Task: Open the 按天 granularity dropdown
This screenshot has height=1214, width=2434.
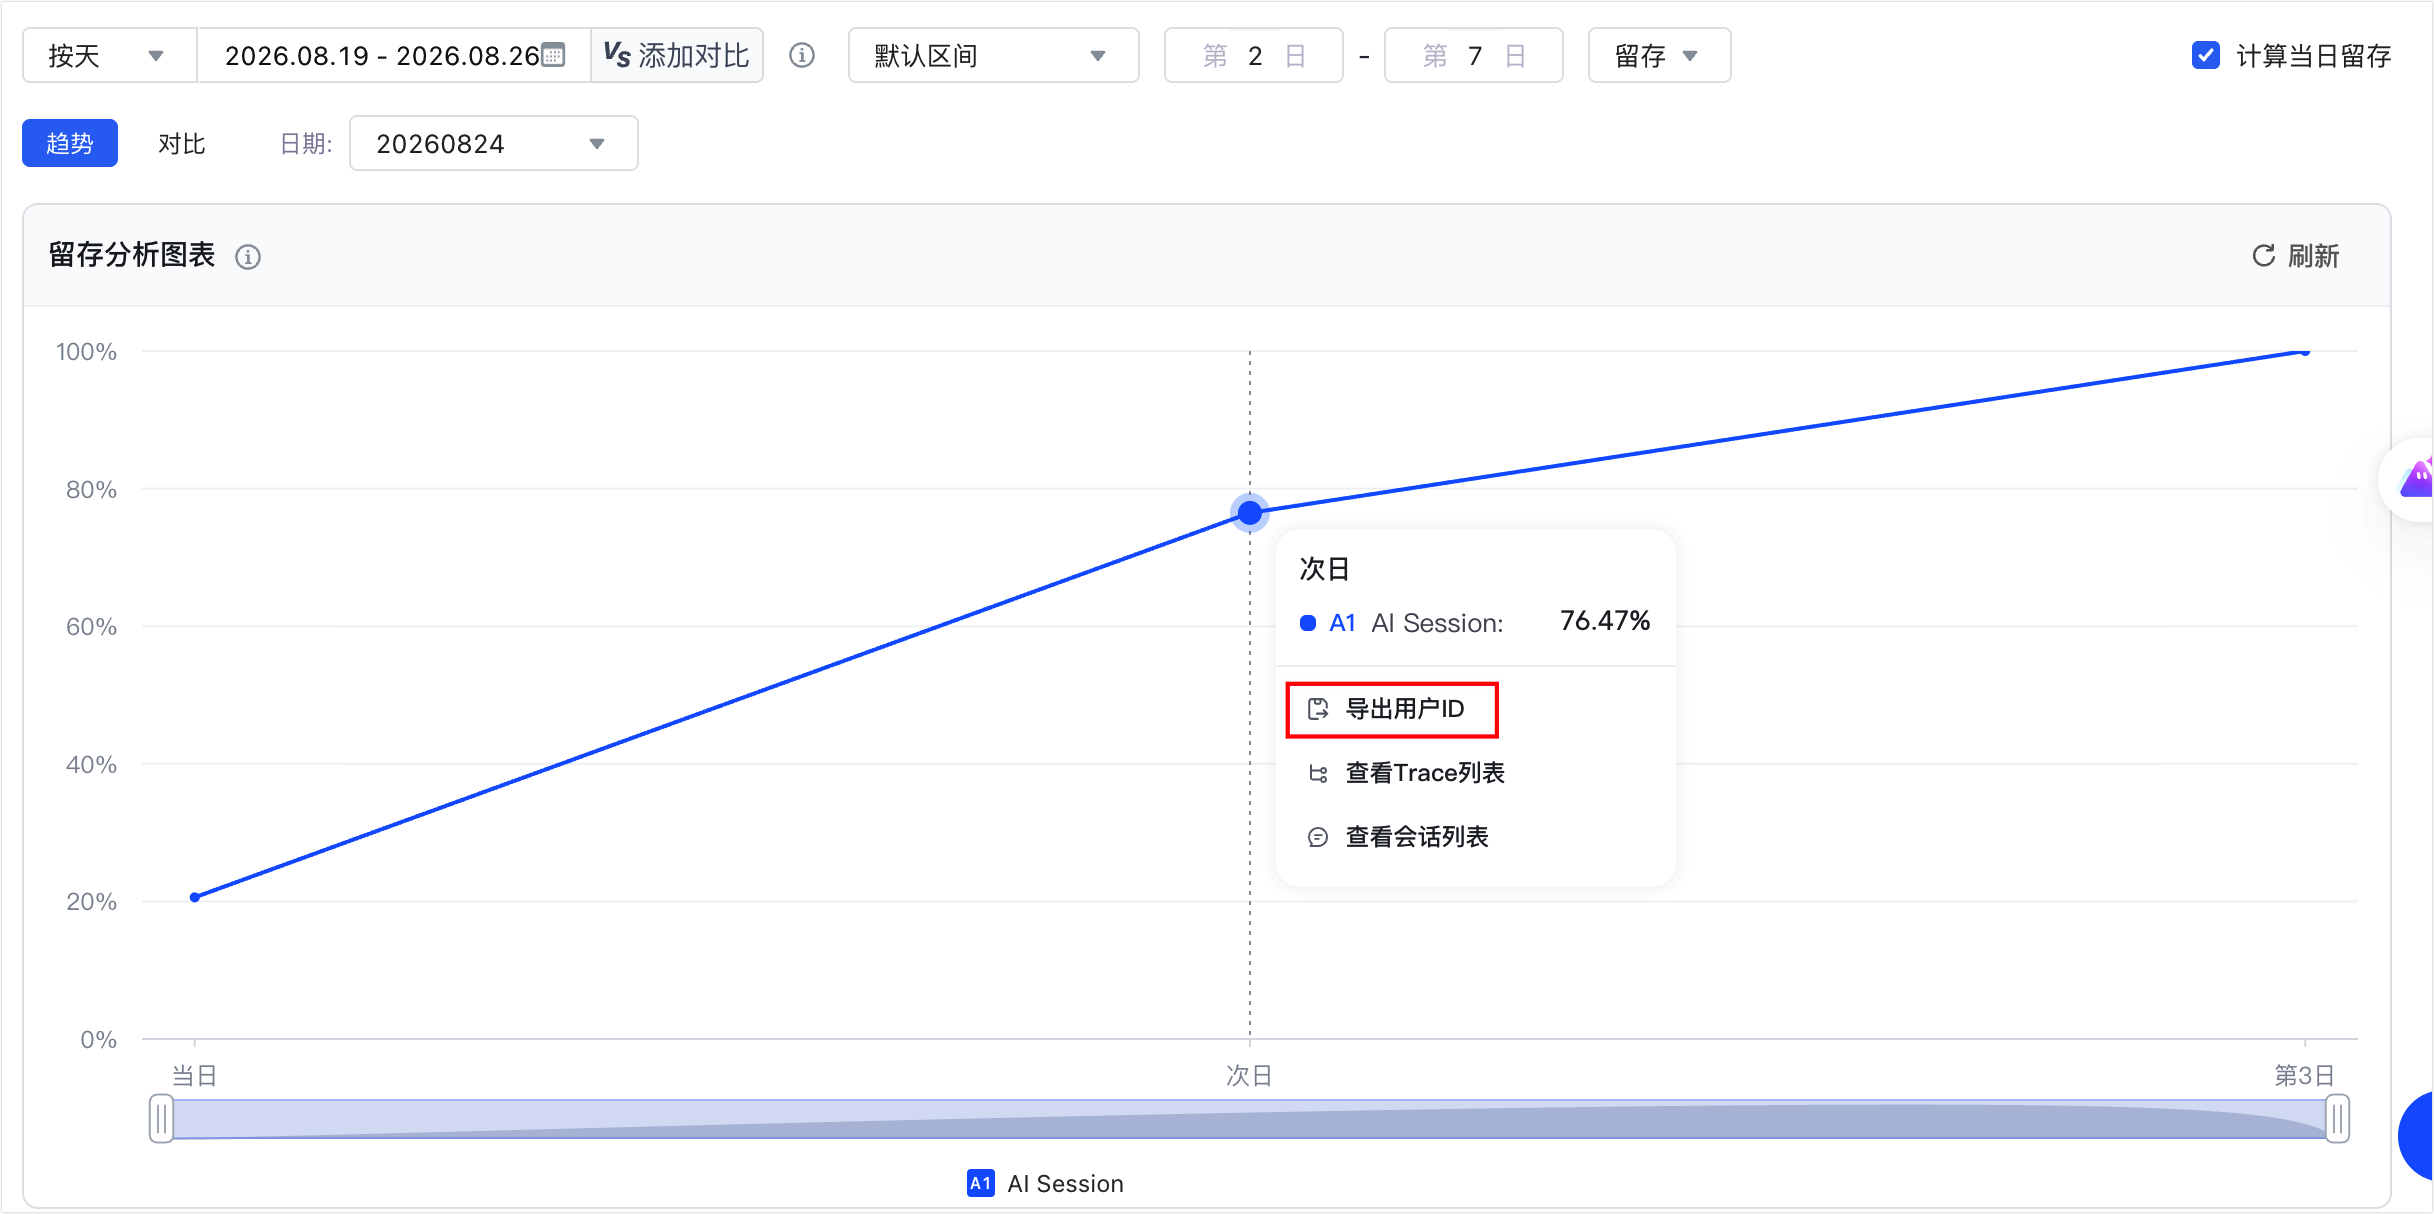Action: pos(109,55)
